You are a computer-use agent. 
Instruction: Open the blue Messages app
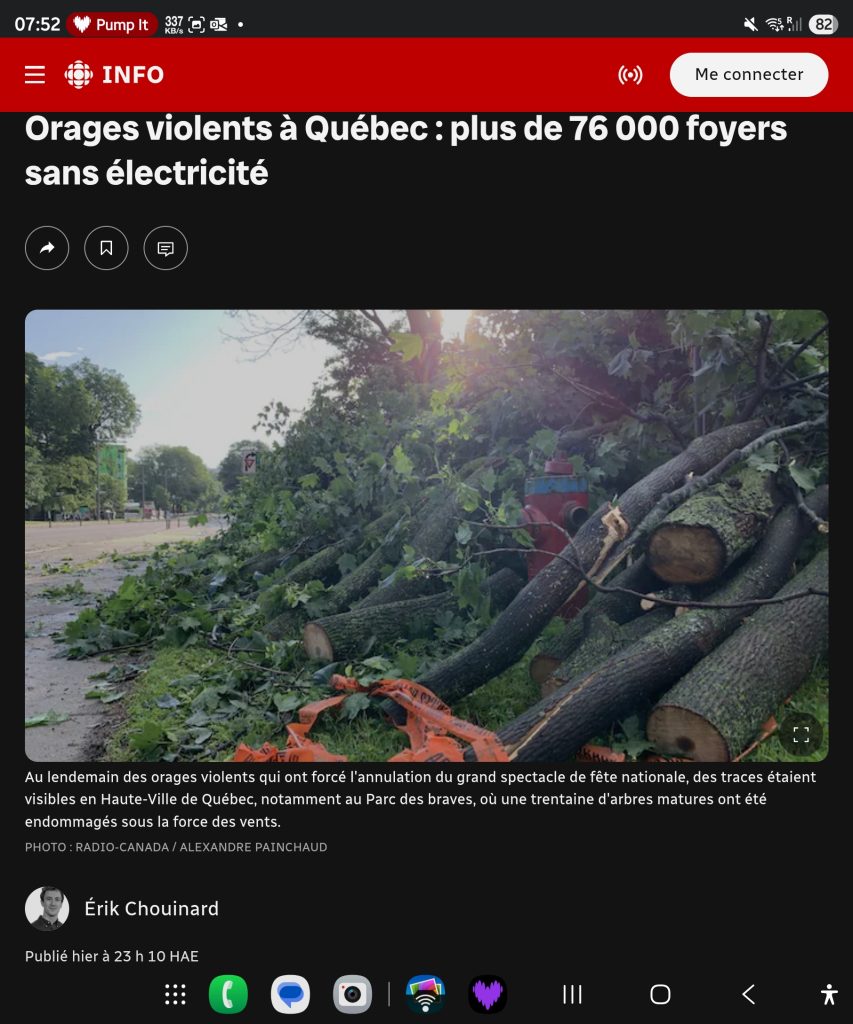tap(291, 995)
